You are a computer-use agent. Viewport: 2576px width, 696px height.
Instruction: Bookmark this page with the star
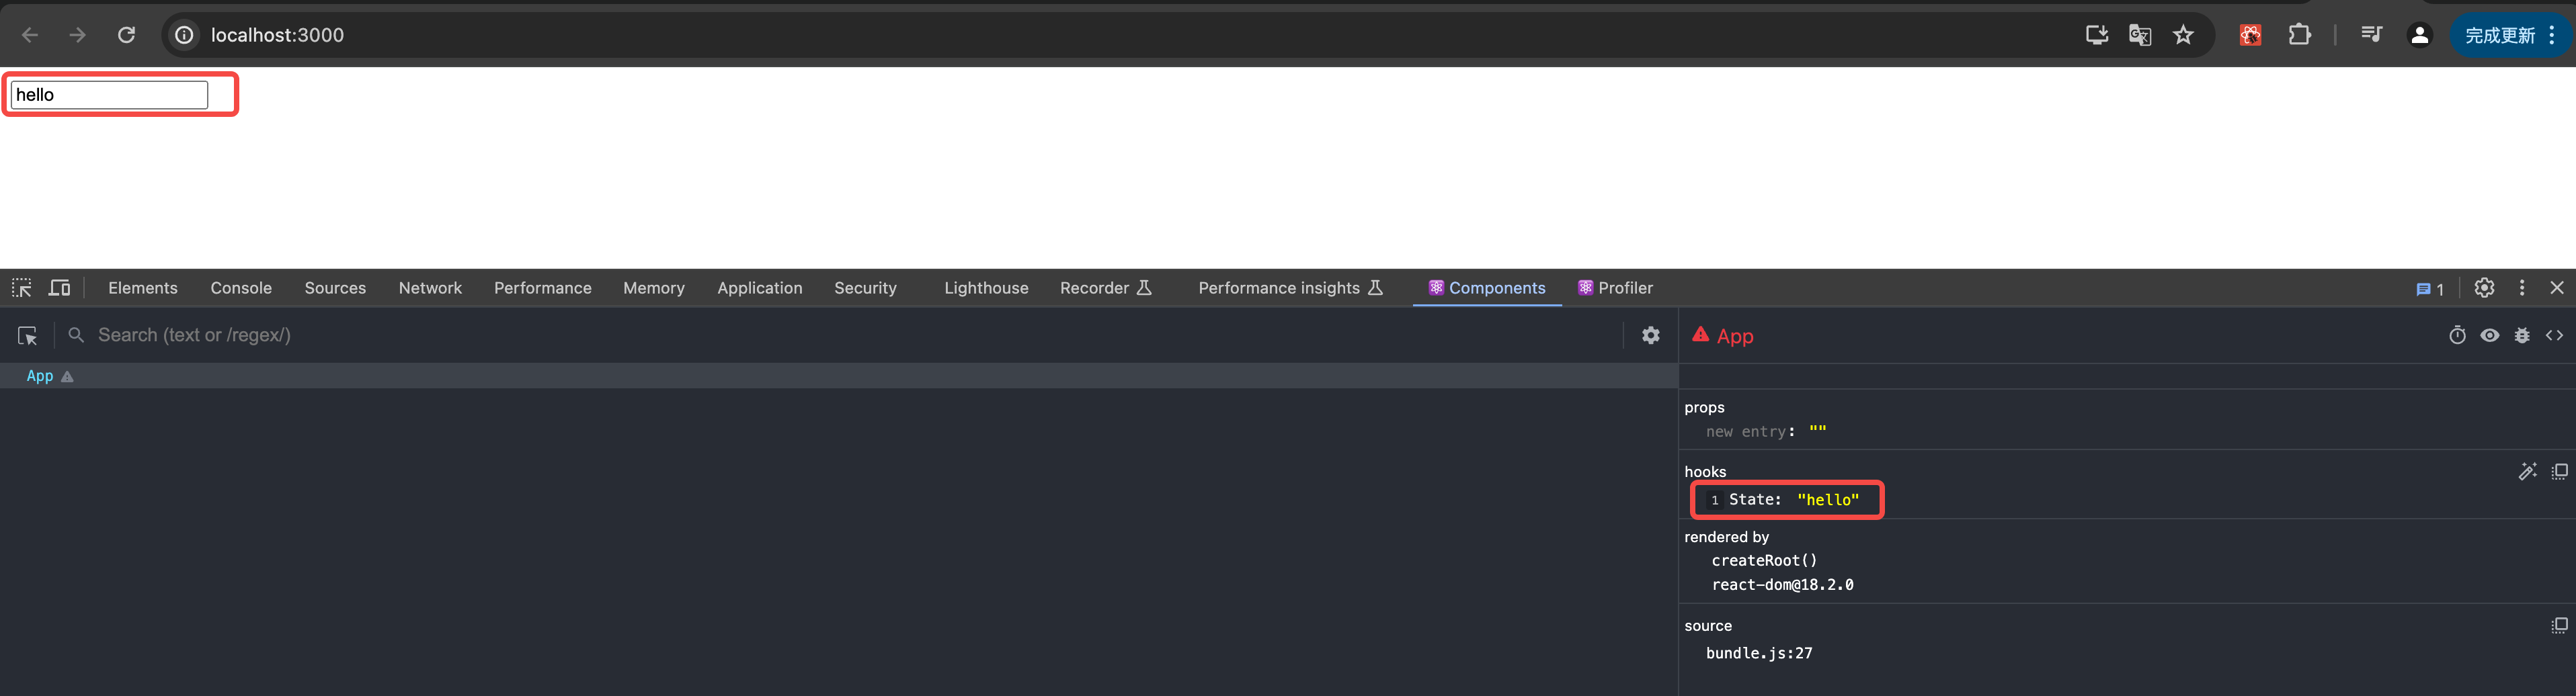[x=2183, y=35]
